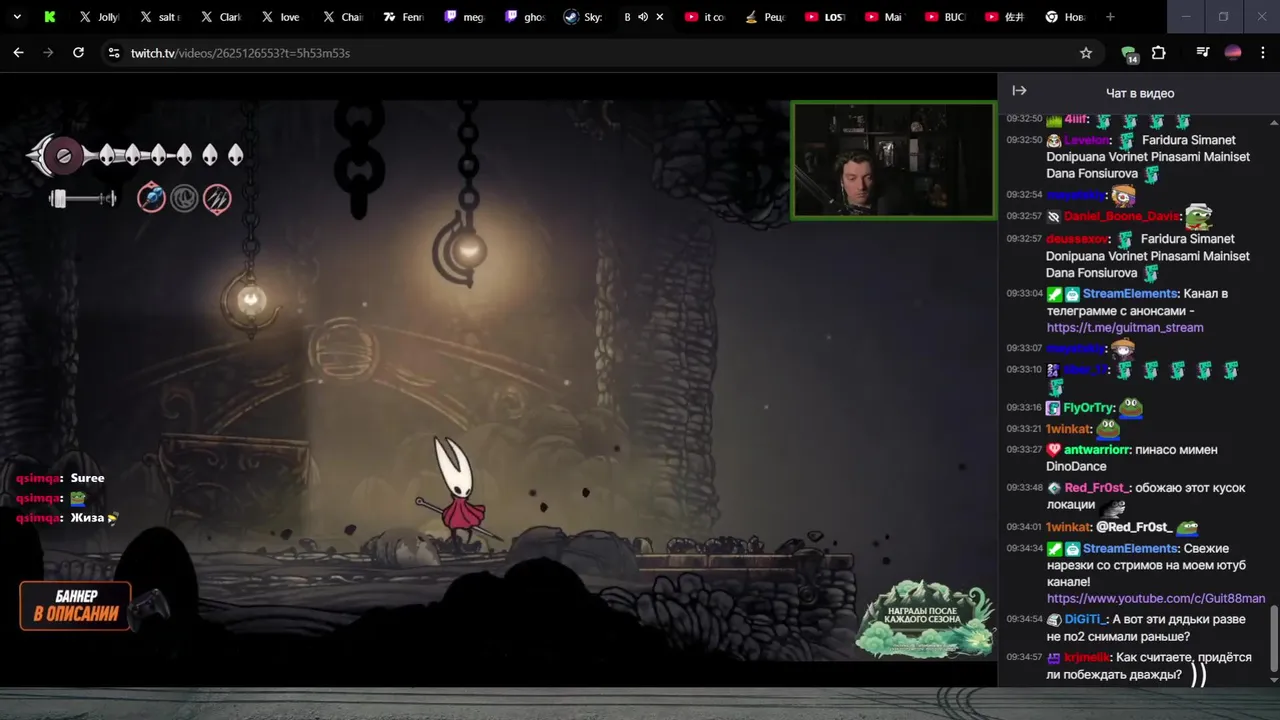Viewport: 1280px width, 720px height.
Task: Open the Chrome profile avatar
Action: click(1233, 53)
